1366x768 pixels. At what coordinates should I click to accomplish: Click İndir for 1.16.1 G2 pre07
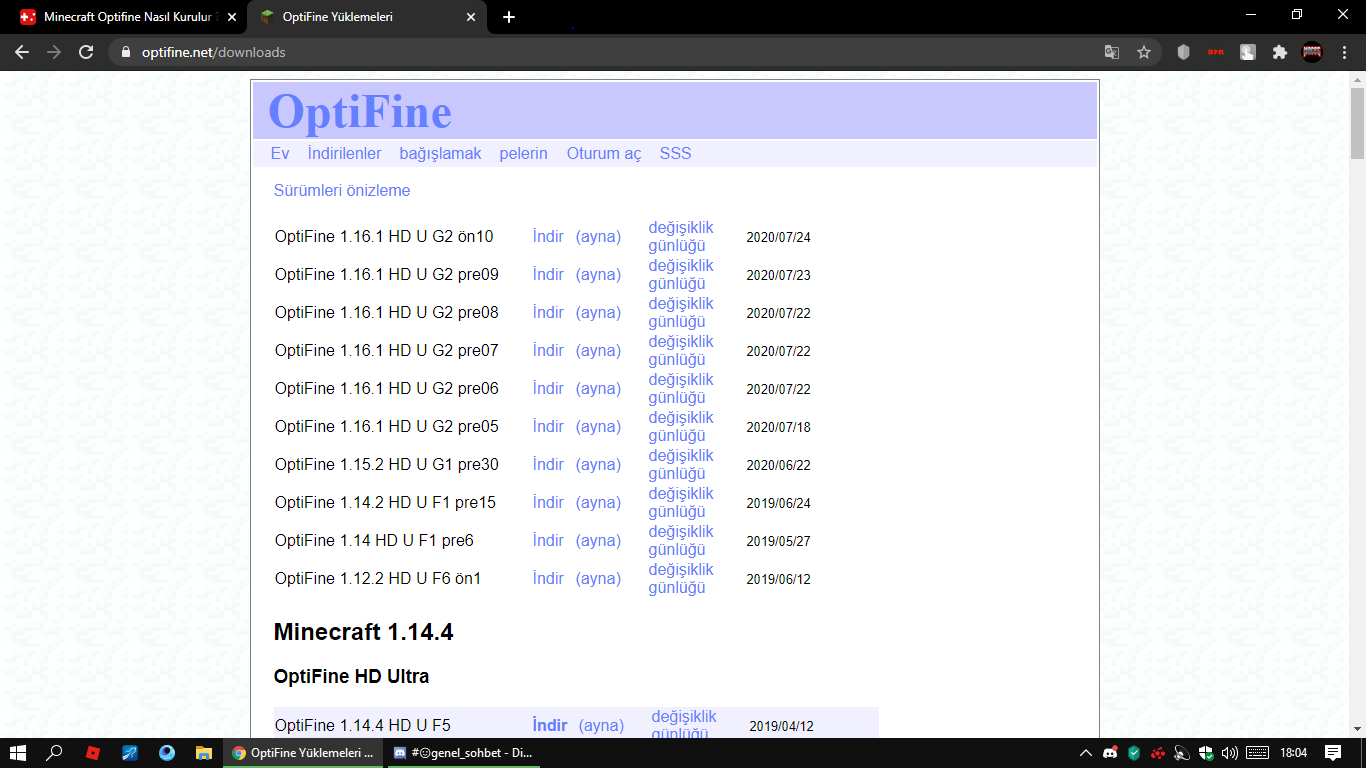pyautogui.click(x=548, y=351)
